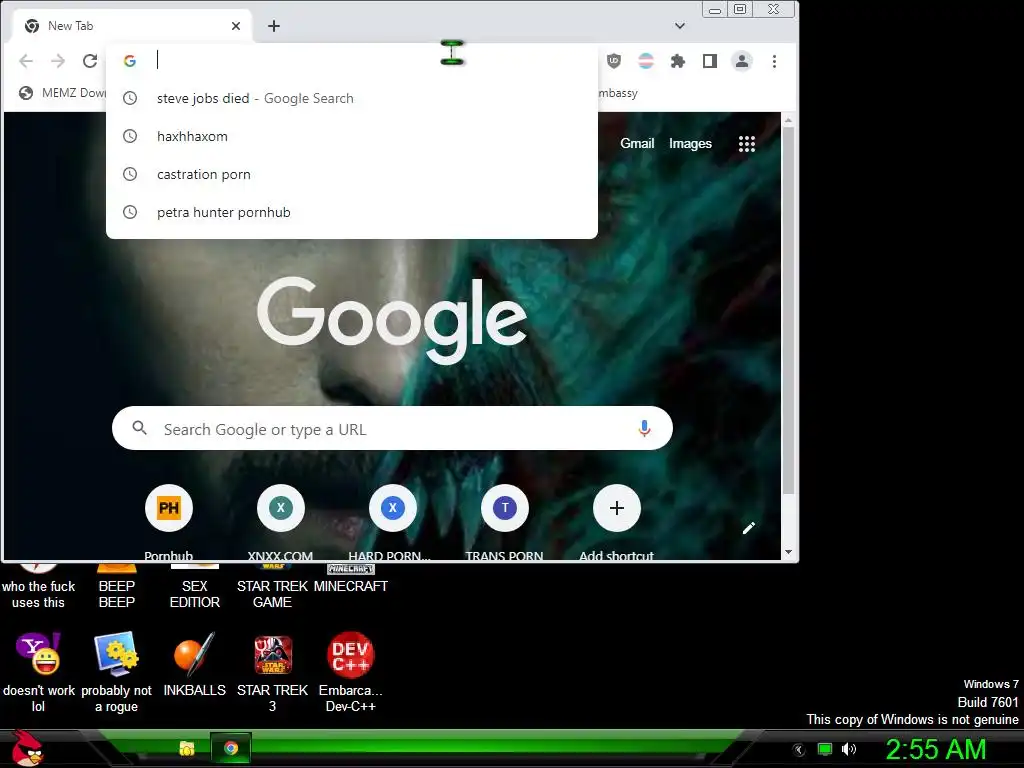Screen dimensions: 1024x768
Task: Click the vertical scrollbar thumb
Action: tap(788, 310)
